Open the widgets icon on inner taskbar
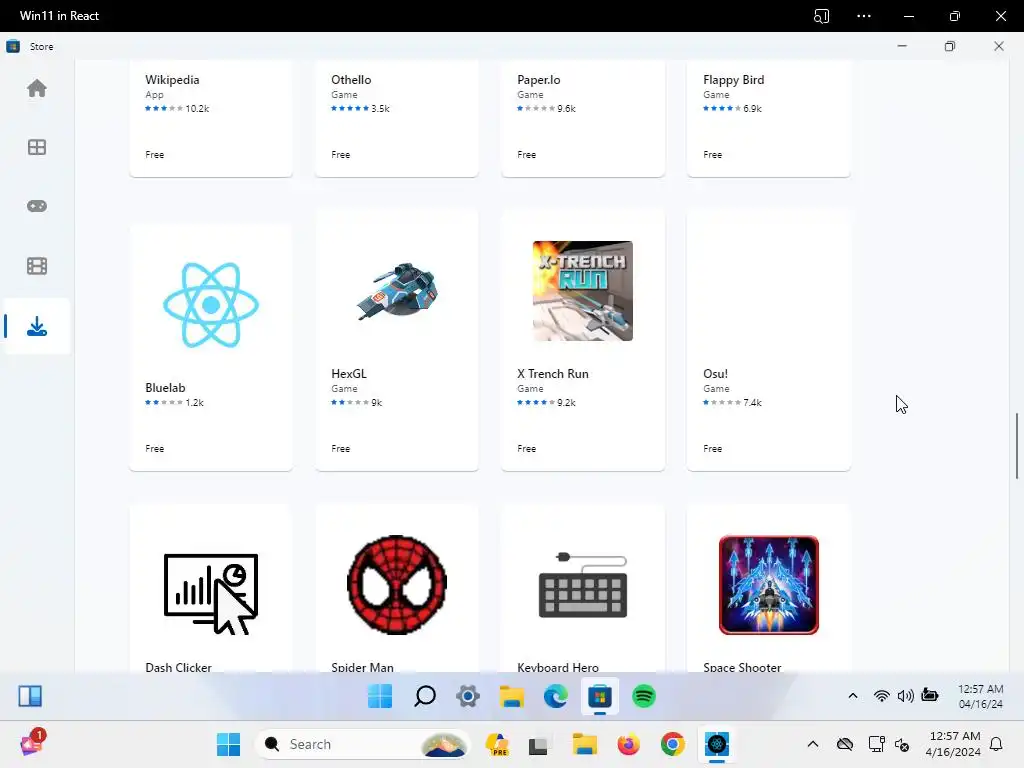 click(x=30, y=696)
